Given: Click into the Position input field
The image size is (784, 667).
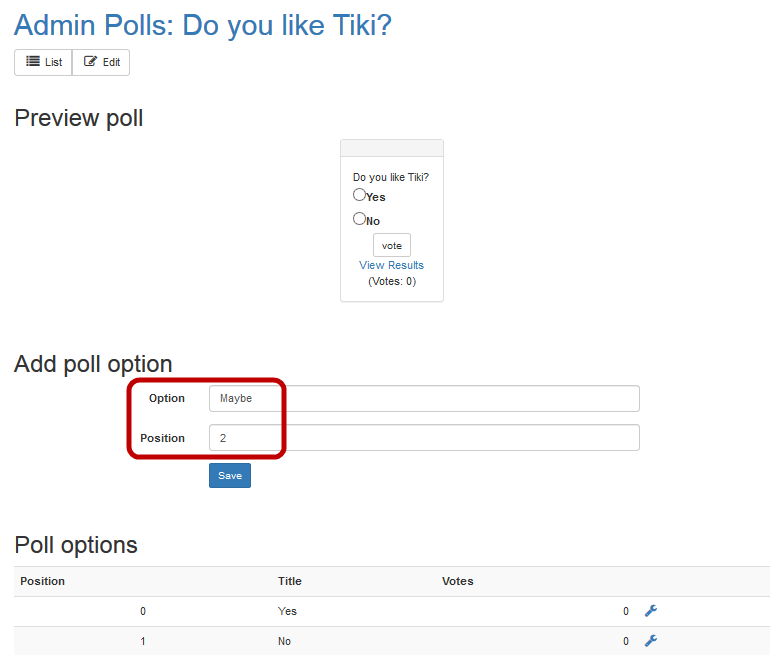Looking at the screenshot, I should click(x=424, y=438).
